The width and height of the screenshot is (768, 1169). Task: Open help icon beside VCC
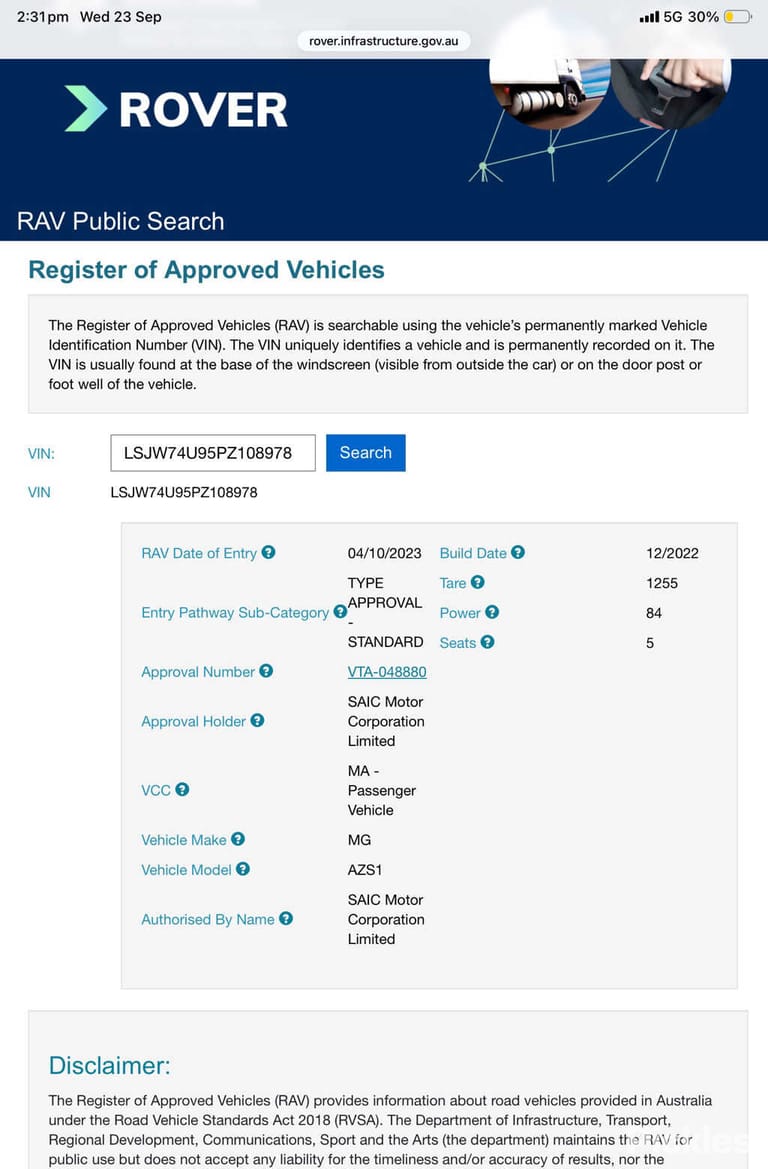(182, 790)
